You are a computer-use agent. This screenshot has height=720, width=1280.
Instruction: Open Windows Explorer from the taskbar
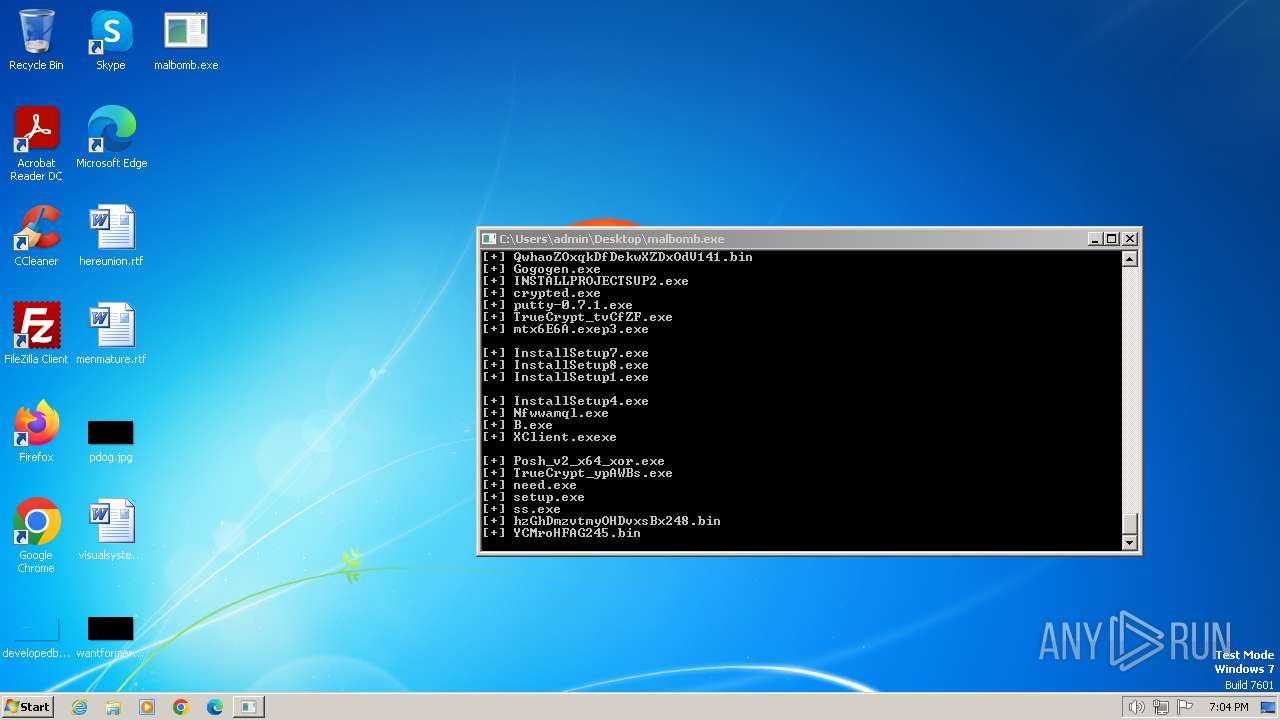pyautogui.click(x=113, y=707)
